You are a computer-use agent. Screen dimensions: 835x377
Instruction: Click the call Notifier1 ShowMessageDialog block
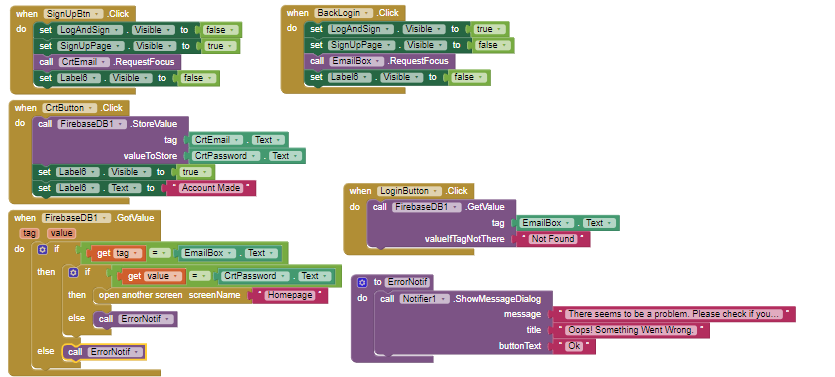(x=463, y=299)
